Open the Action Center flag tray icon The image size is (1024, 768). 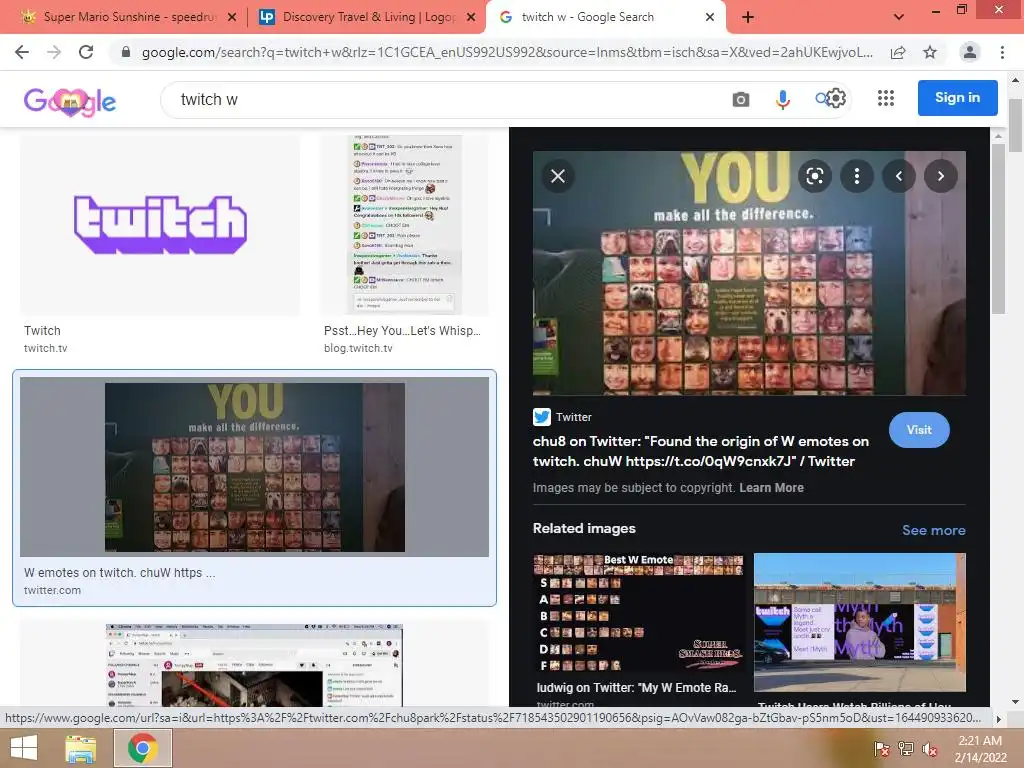point(881,748)
